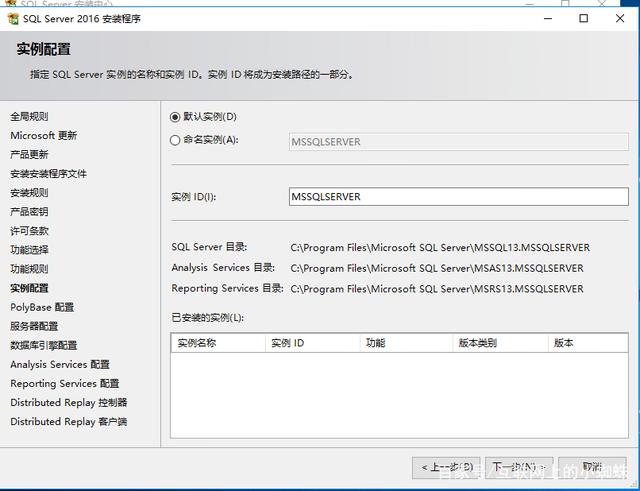Sort by 版本 column header
Viewport: 640px width, 491px height.
(x=588, y=343)
